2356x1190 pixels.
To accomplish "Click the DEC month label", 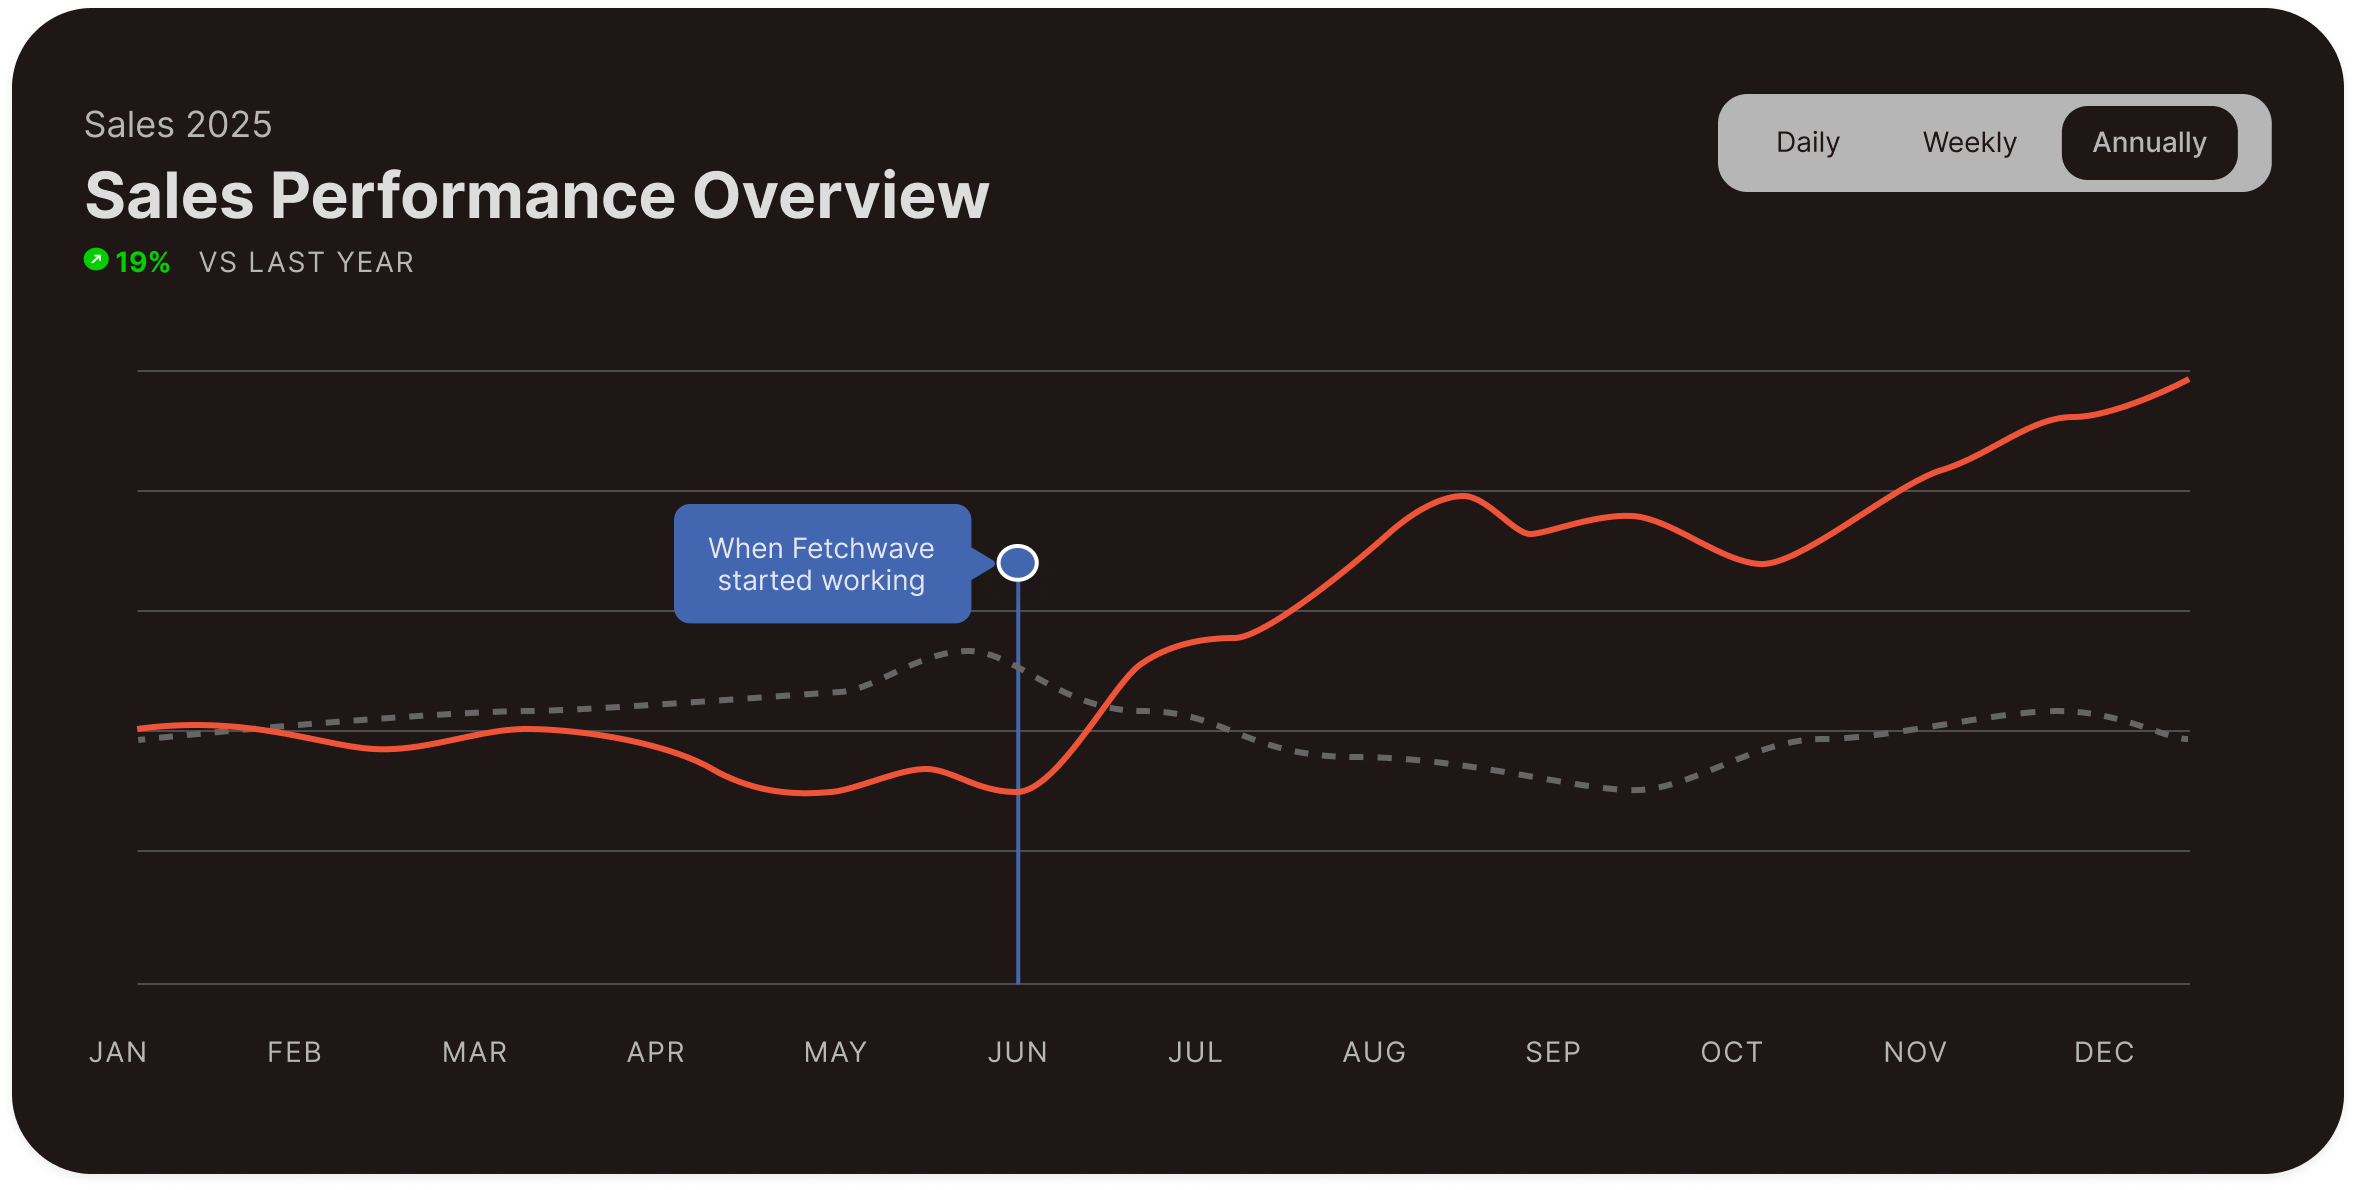I will (x=2104, y=1052).
